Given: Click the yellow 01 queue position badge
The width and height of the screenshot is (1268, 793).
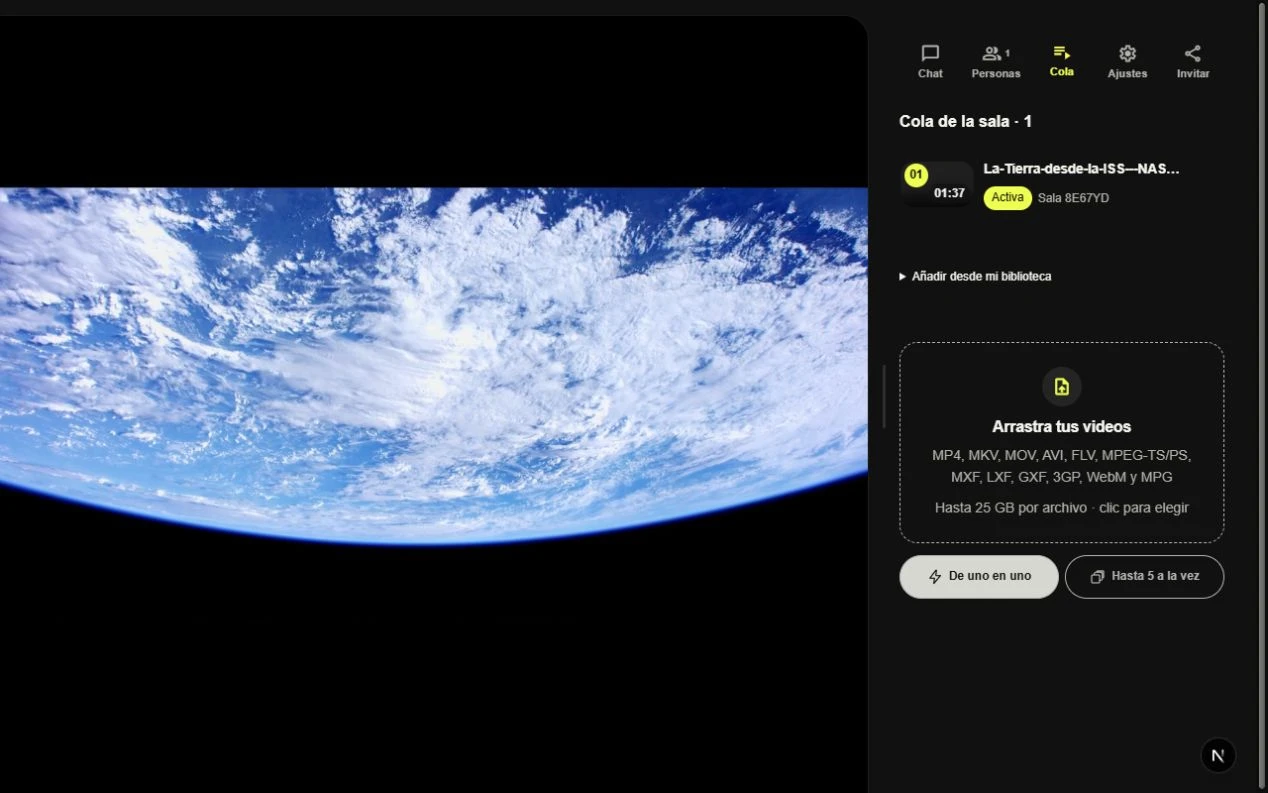Looking at the screenshot, I should 916,175.
